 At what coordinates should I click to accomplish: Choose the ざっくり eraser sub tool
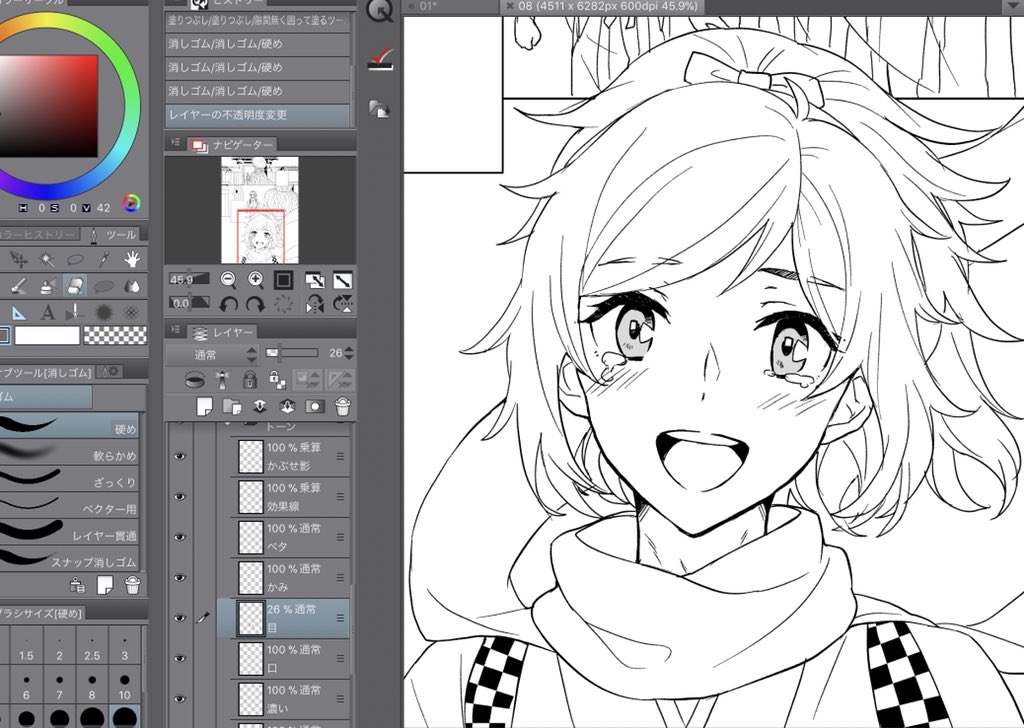[69, 479]
